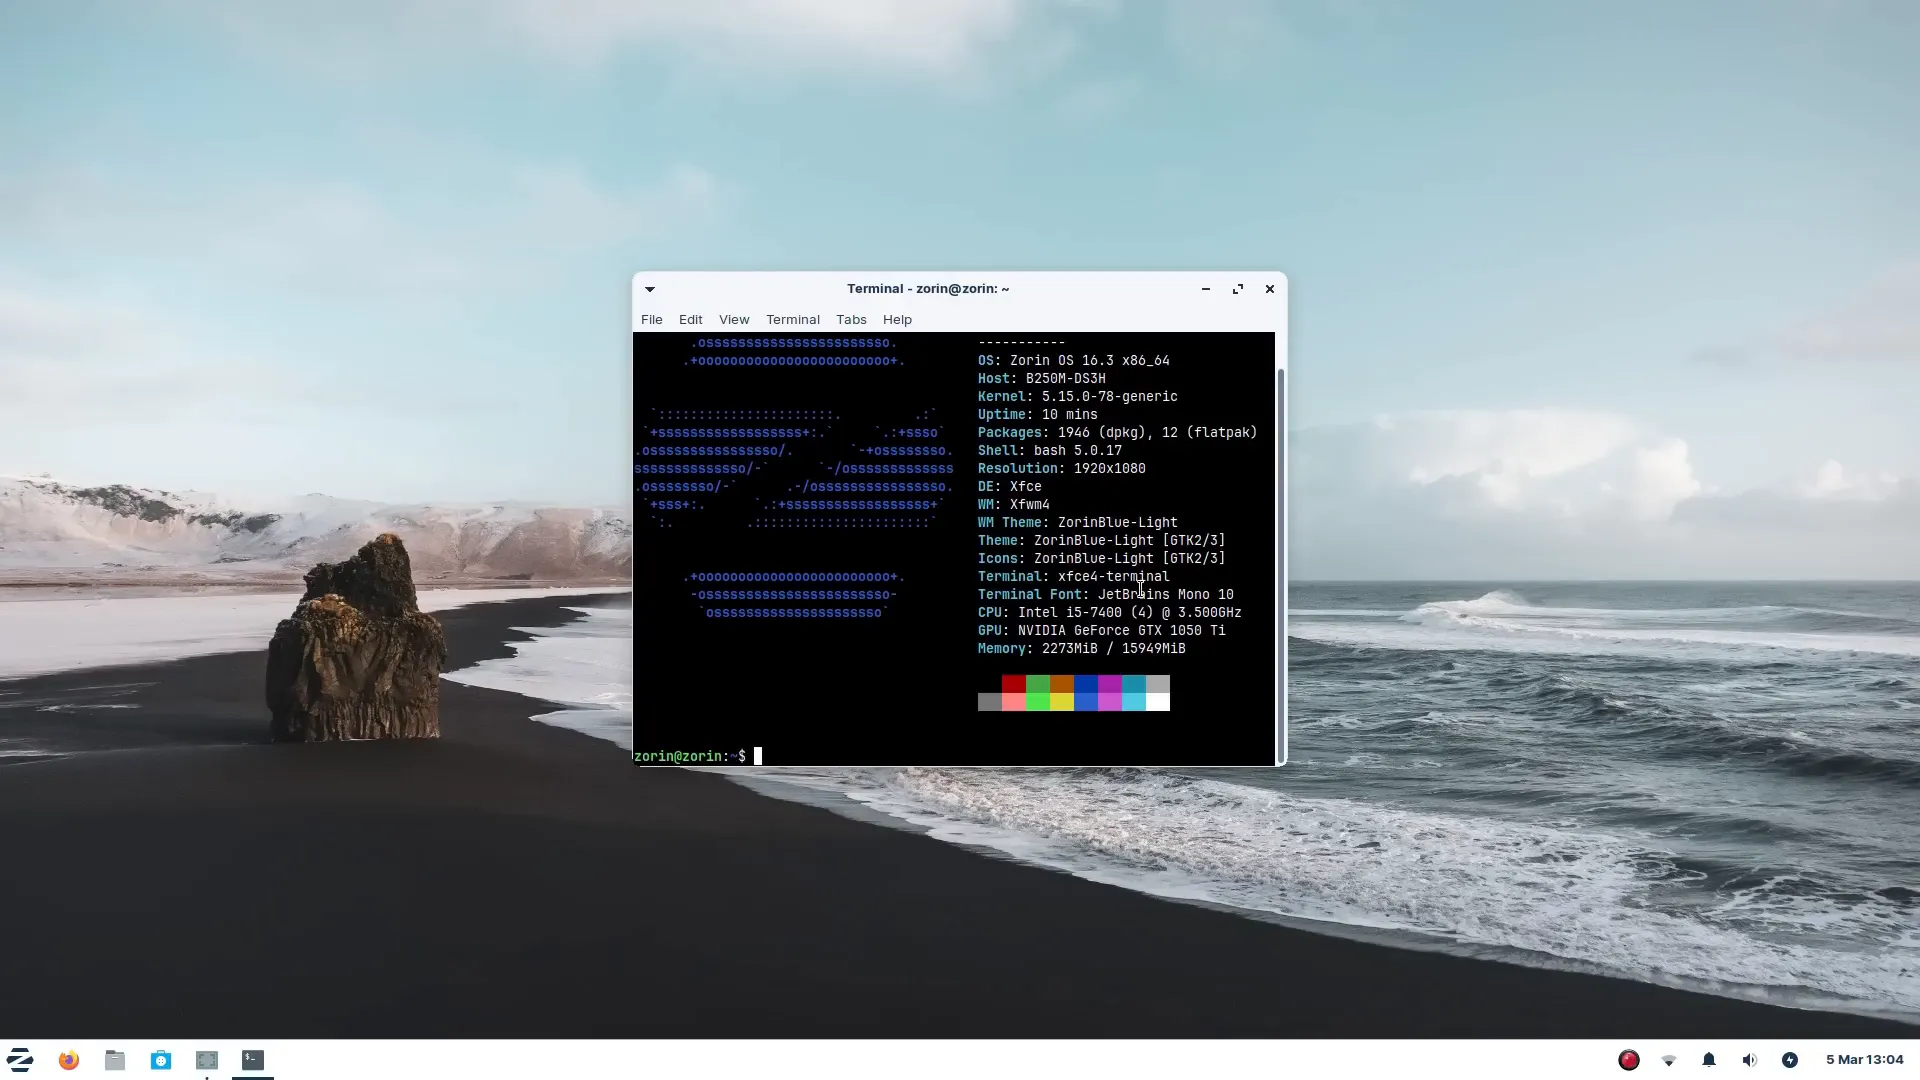The image size is (1920, 1080).
Task: Click the white neofetch color block
Action: tap(1158, 702)
